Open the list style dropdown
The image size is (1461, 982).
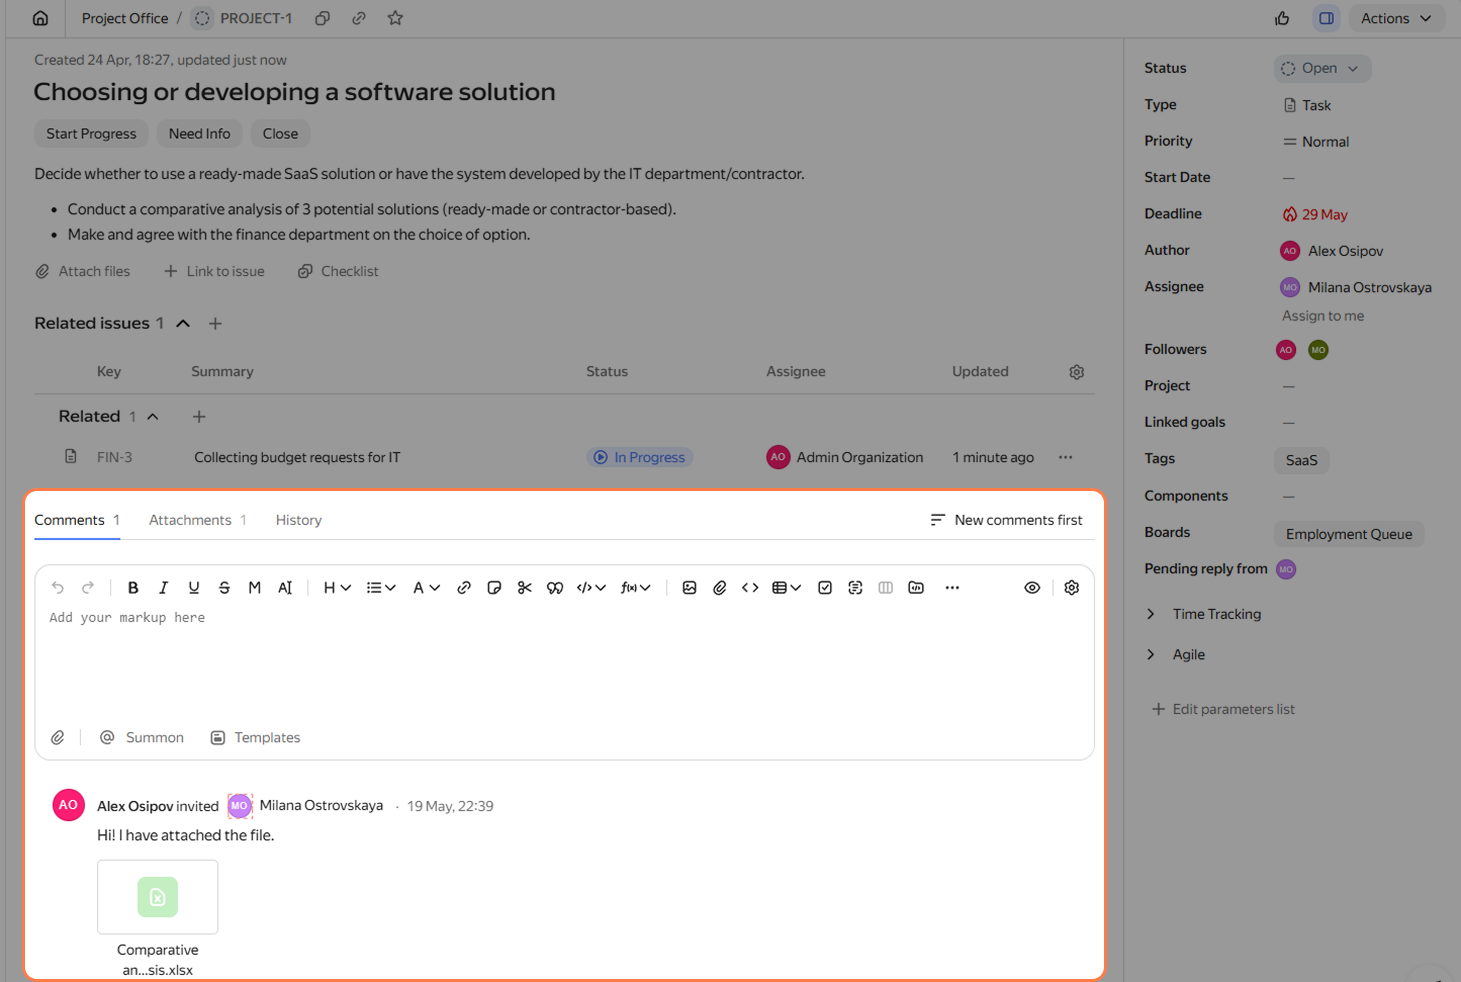click(x=381, y=588)
